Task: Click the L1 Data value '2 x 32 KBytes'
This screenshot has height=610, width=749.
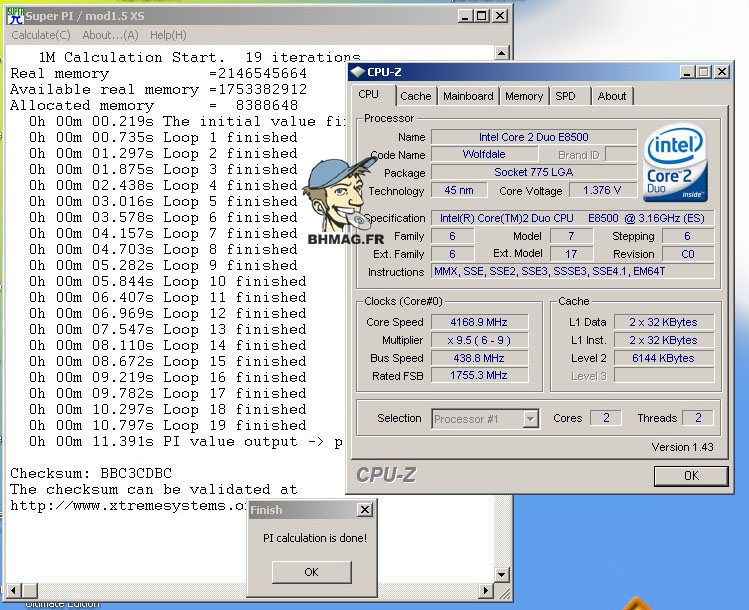Action: pyautogui.click(x=663, y=322)
